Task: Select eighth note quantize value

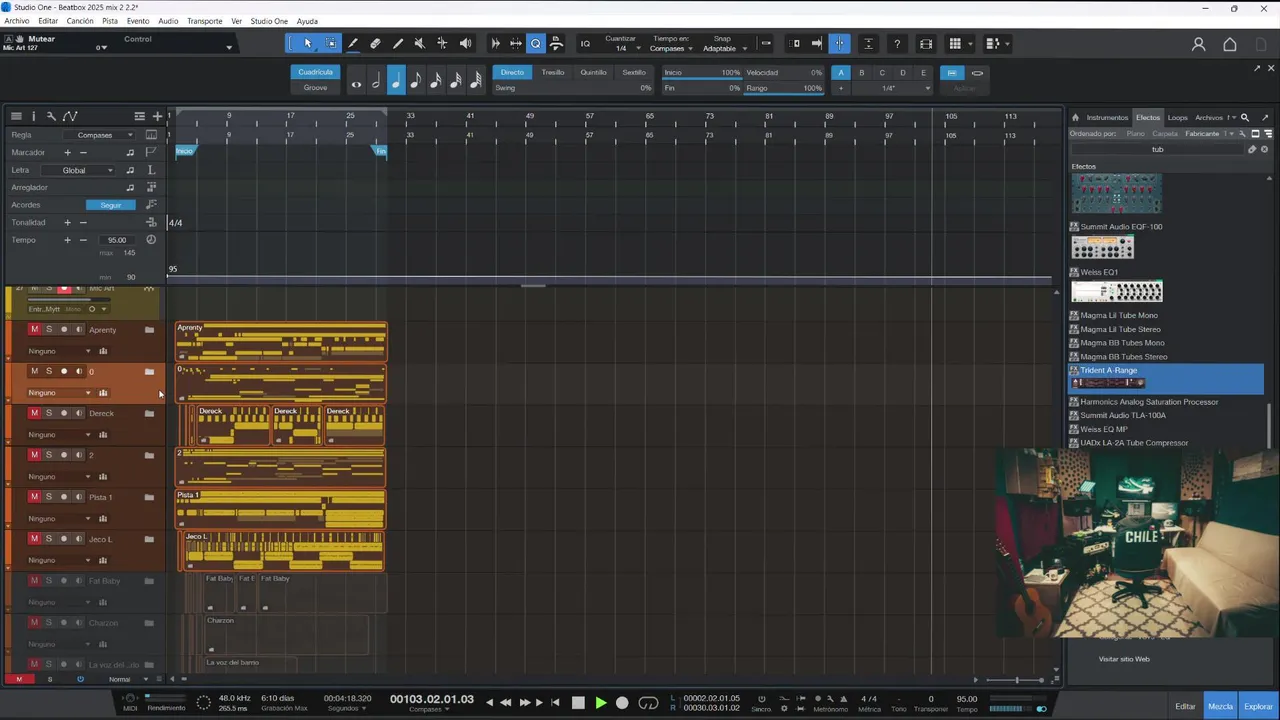Action: pos(416,80)
